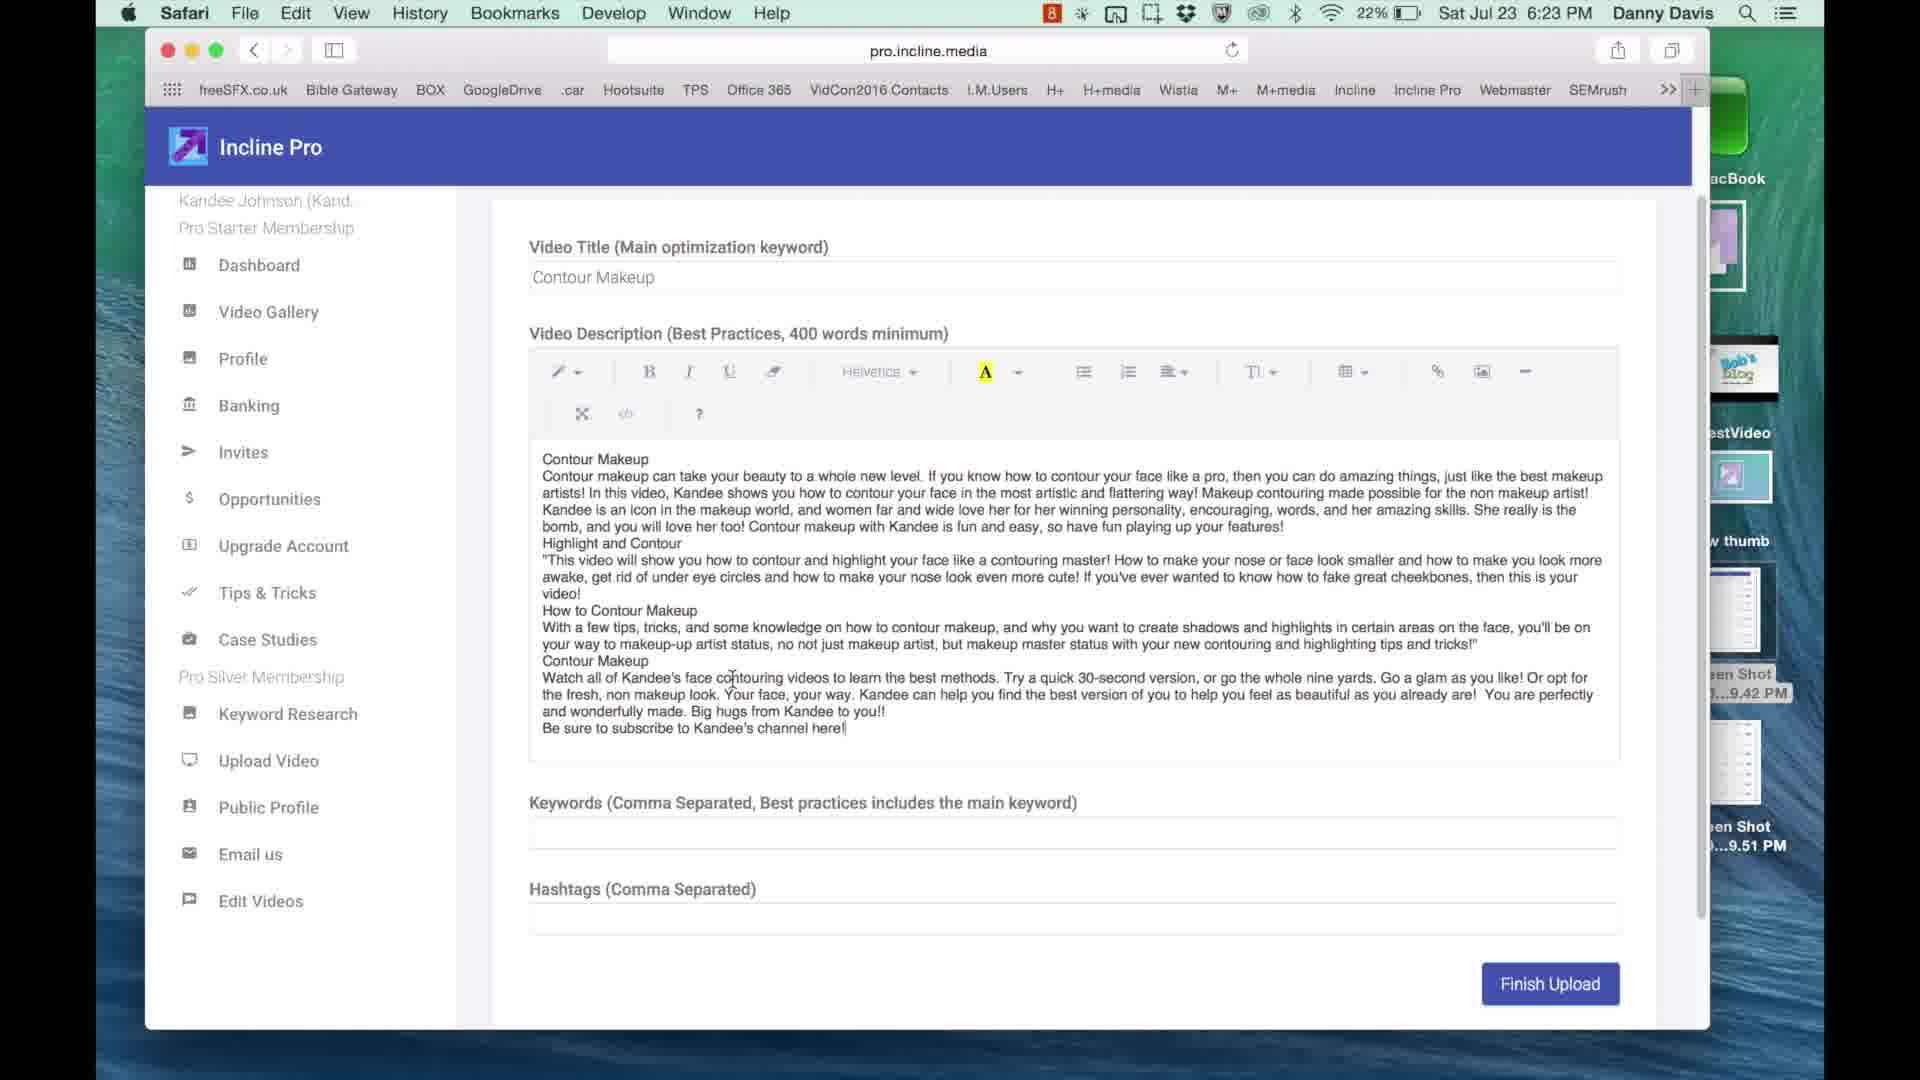Screen dimensions: 1920x1080
Task: Click the Upgrade Account icon
Action: (x=189, y=545)
